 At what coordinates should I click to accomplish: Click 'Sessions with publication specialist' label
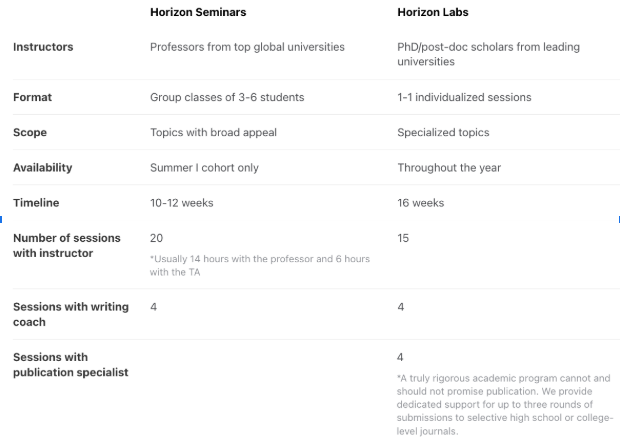coord(71,364)
